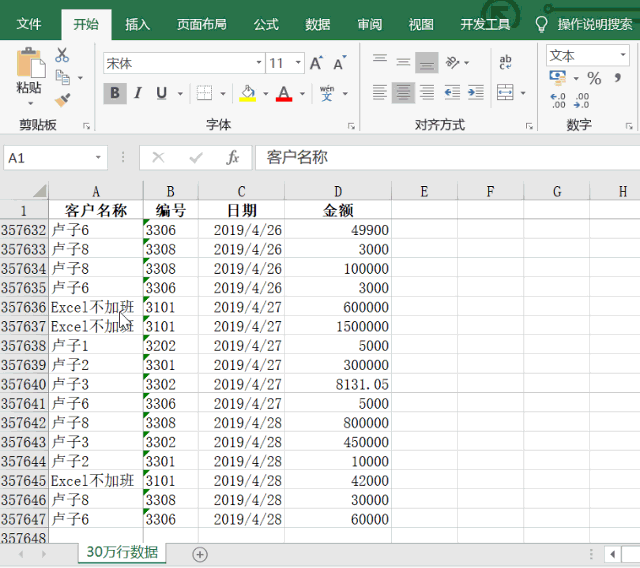Select the Format Painter brush
Image resolution: width=640 pixels, height=568 pixels.
point(62,100)
